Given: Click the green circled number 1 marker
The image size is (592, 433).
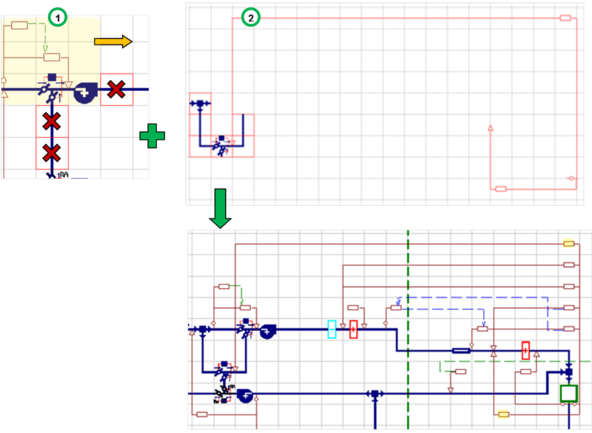Looking at the screenshot, I should pos(57,17).
